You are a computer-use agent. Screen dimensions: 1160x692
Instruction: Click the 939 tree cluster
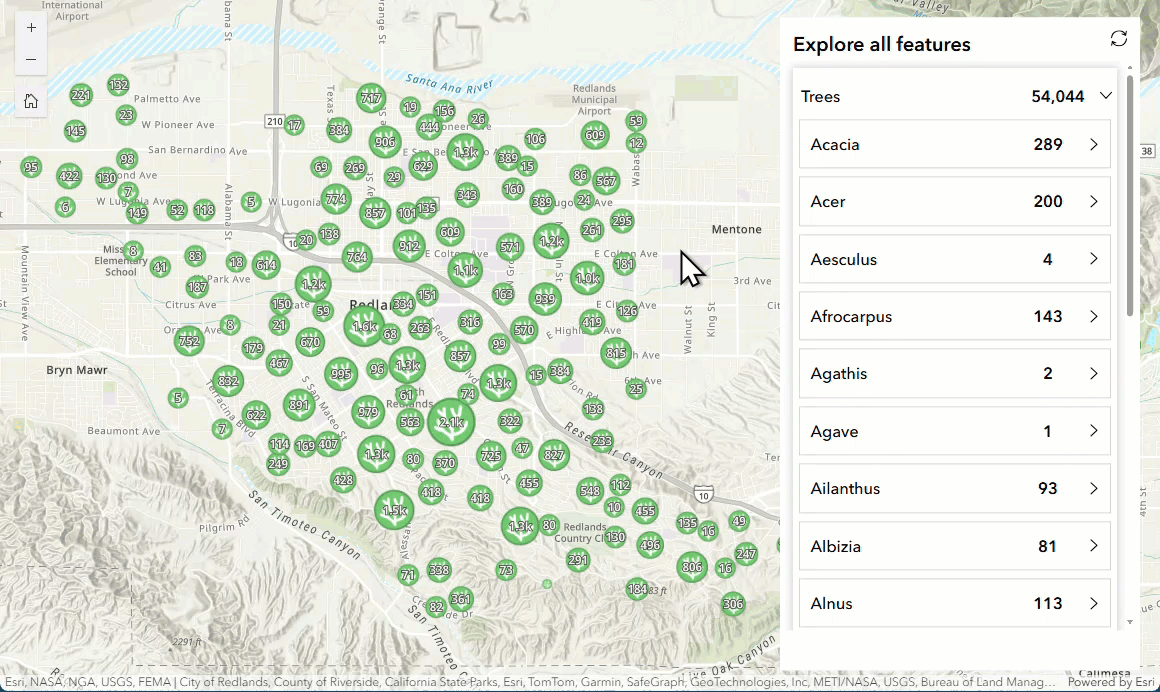(x=544, y=299)
